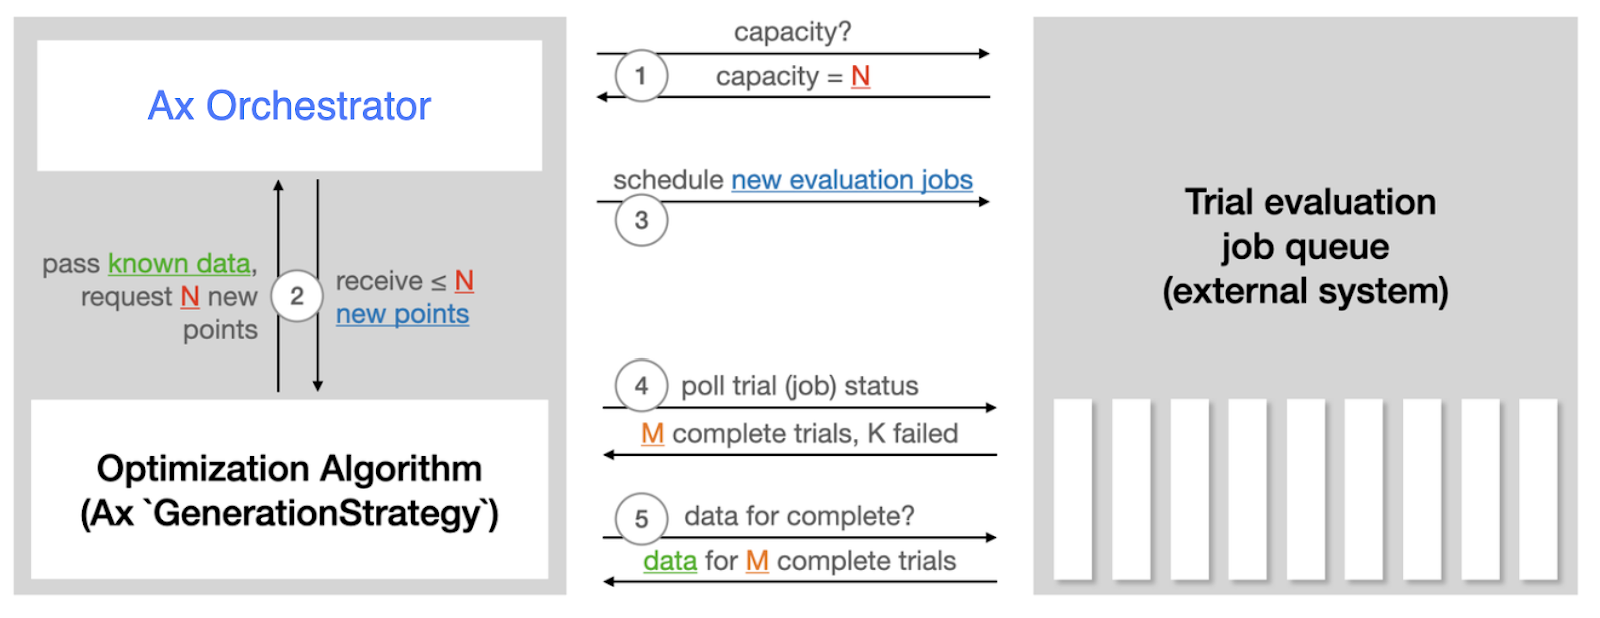Open the 'new evaluation jobs' link
The width and height of the screenshot is (1600, 618).
852,180
